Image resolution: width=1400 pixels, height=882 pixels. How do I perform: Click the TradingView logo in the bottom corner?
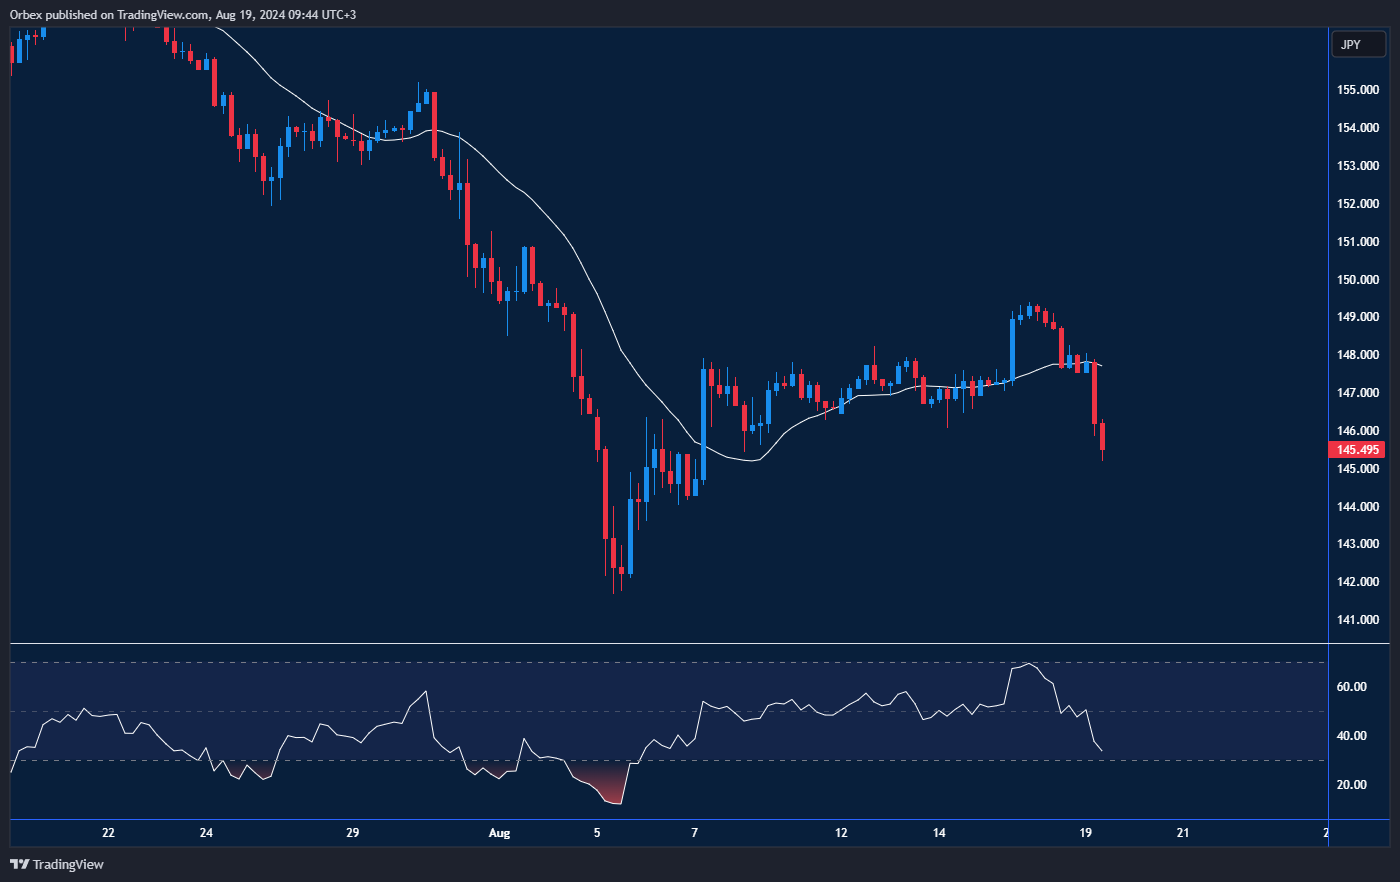click(57, 864)
